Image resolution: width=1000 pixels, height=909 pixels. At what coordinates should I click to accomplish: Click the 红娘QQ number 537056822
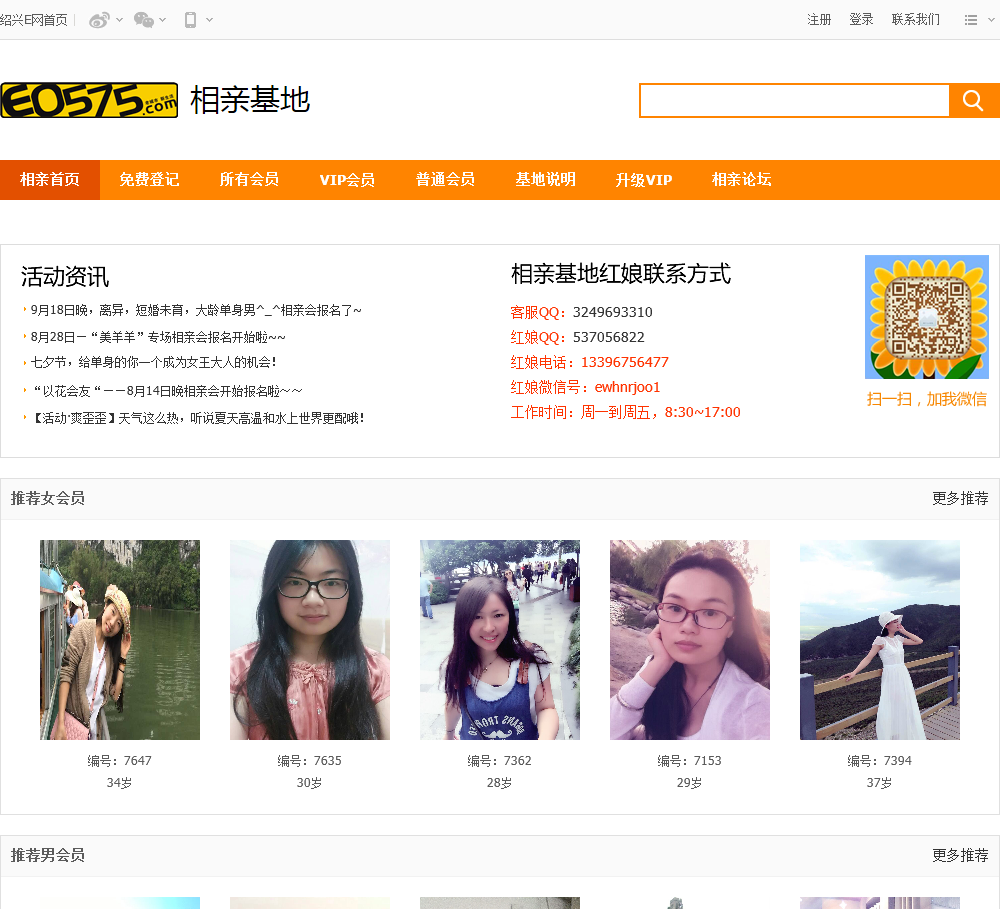(608, 337)
